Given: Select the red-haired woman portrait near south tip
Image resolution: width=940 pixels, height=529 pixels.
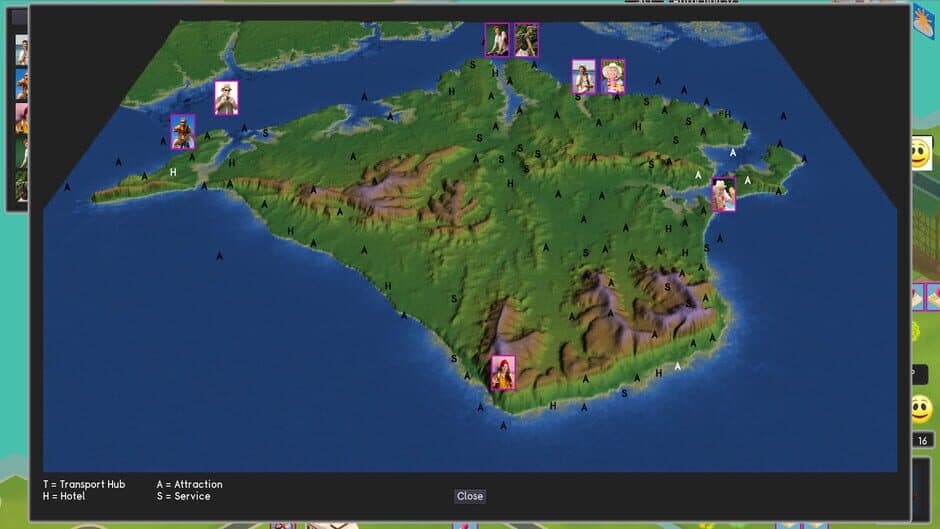Looking at the screenshot, I should [503, 372].
